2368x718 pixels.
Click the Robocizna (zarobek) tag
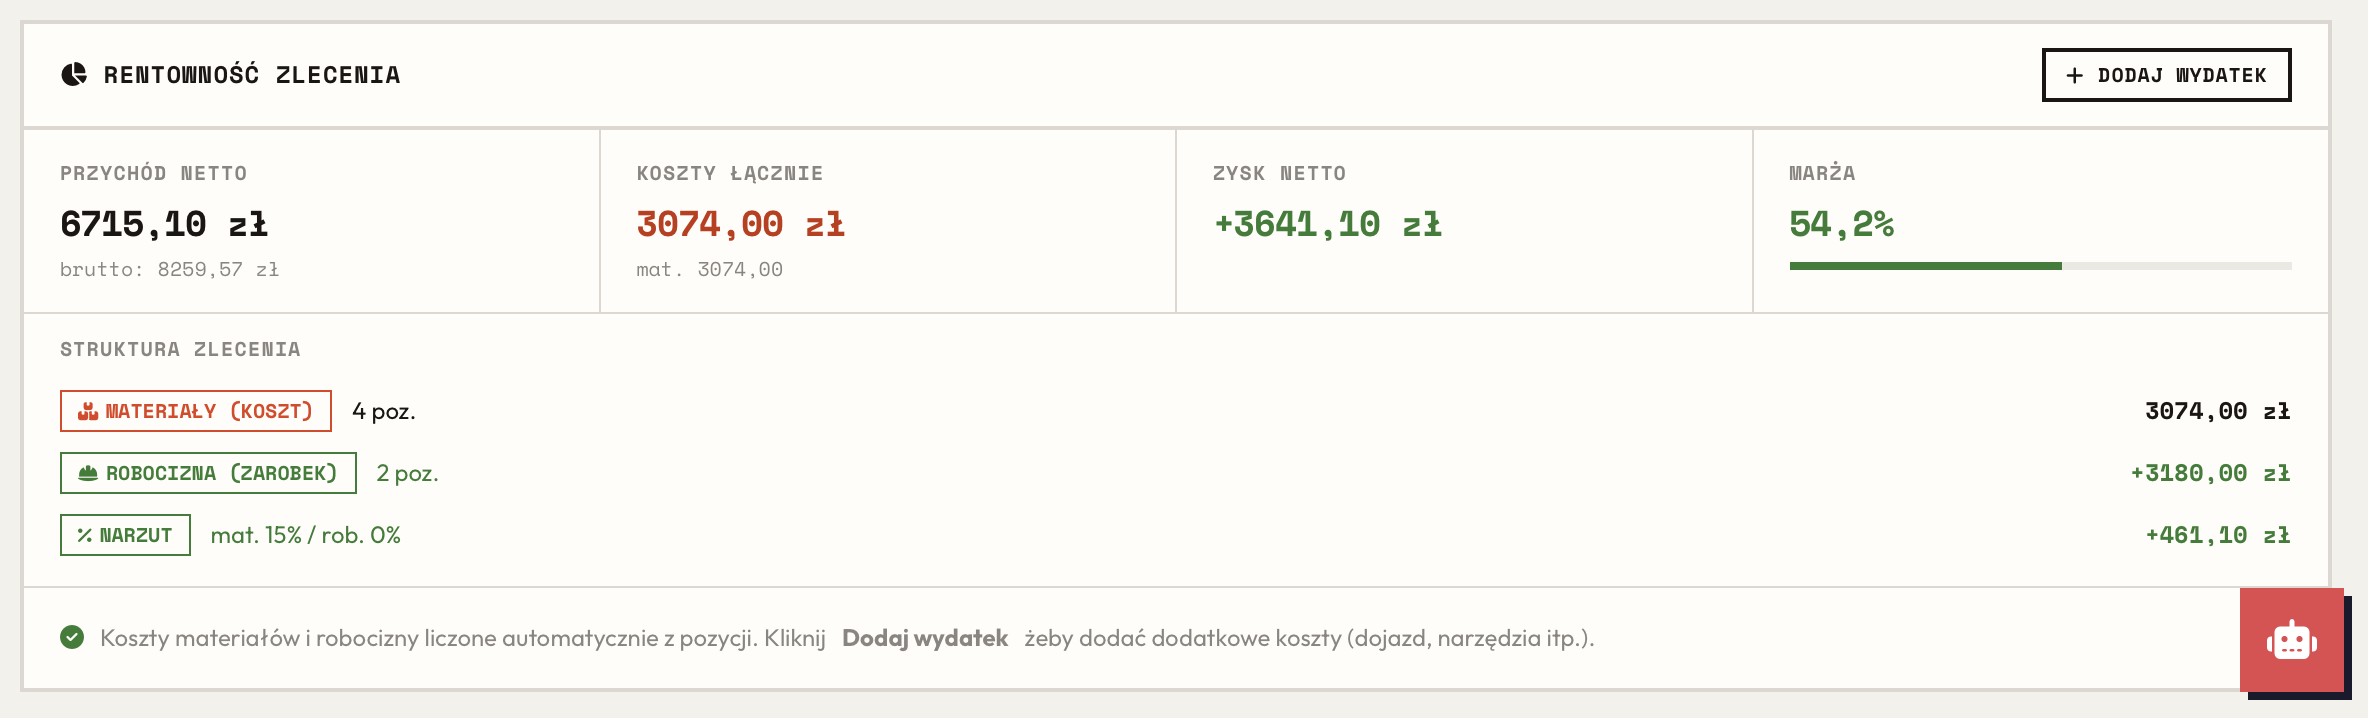click(x=208, y=473)
